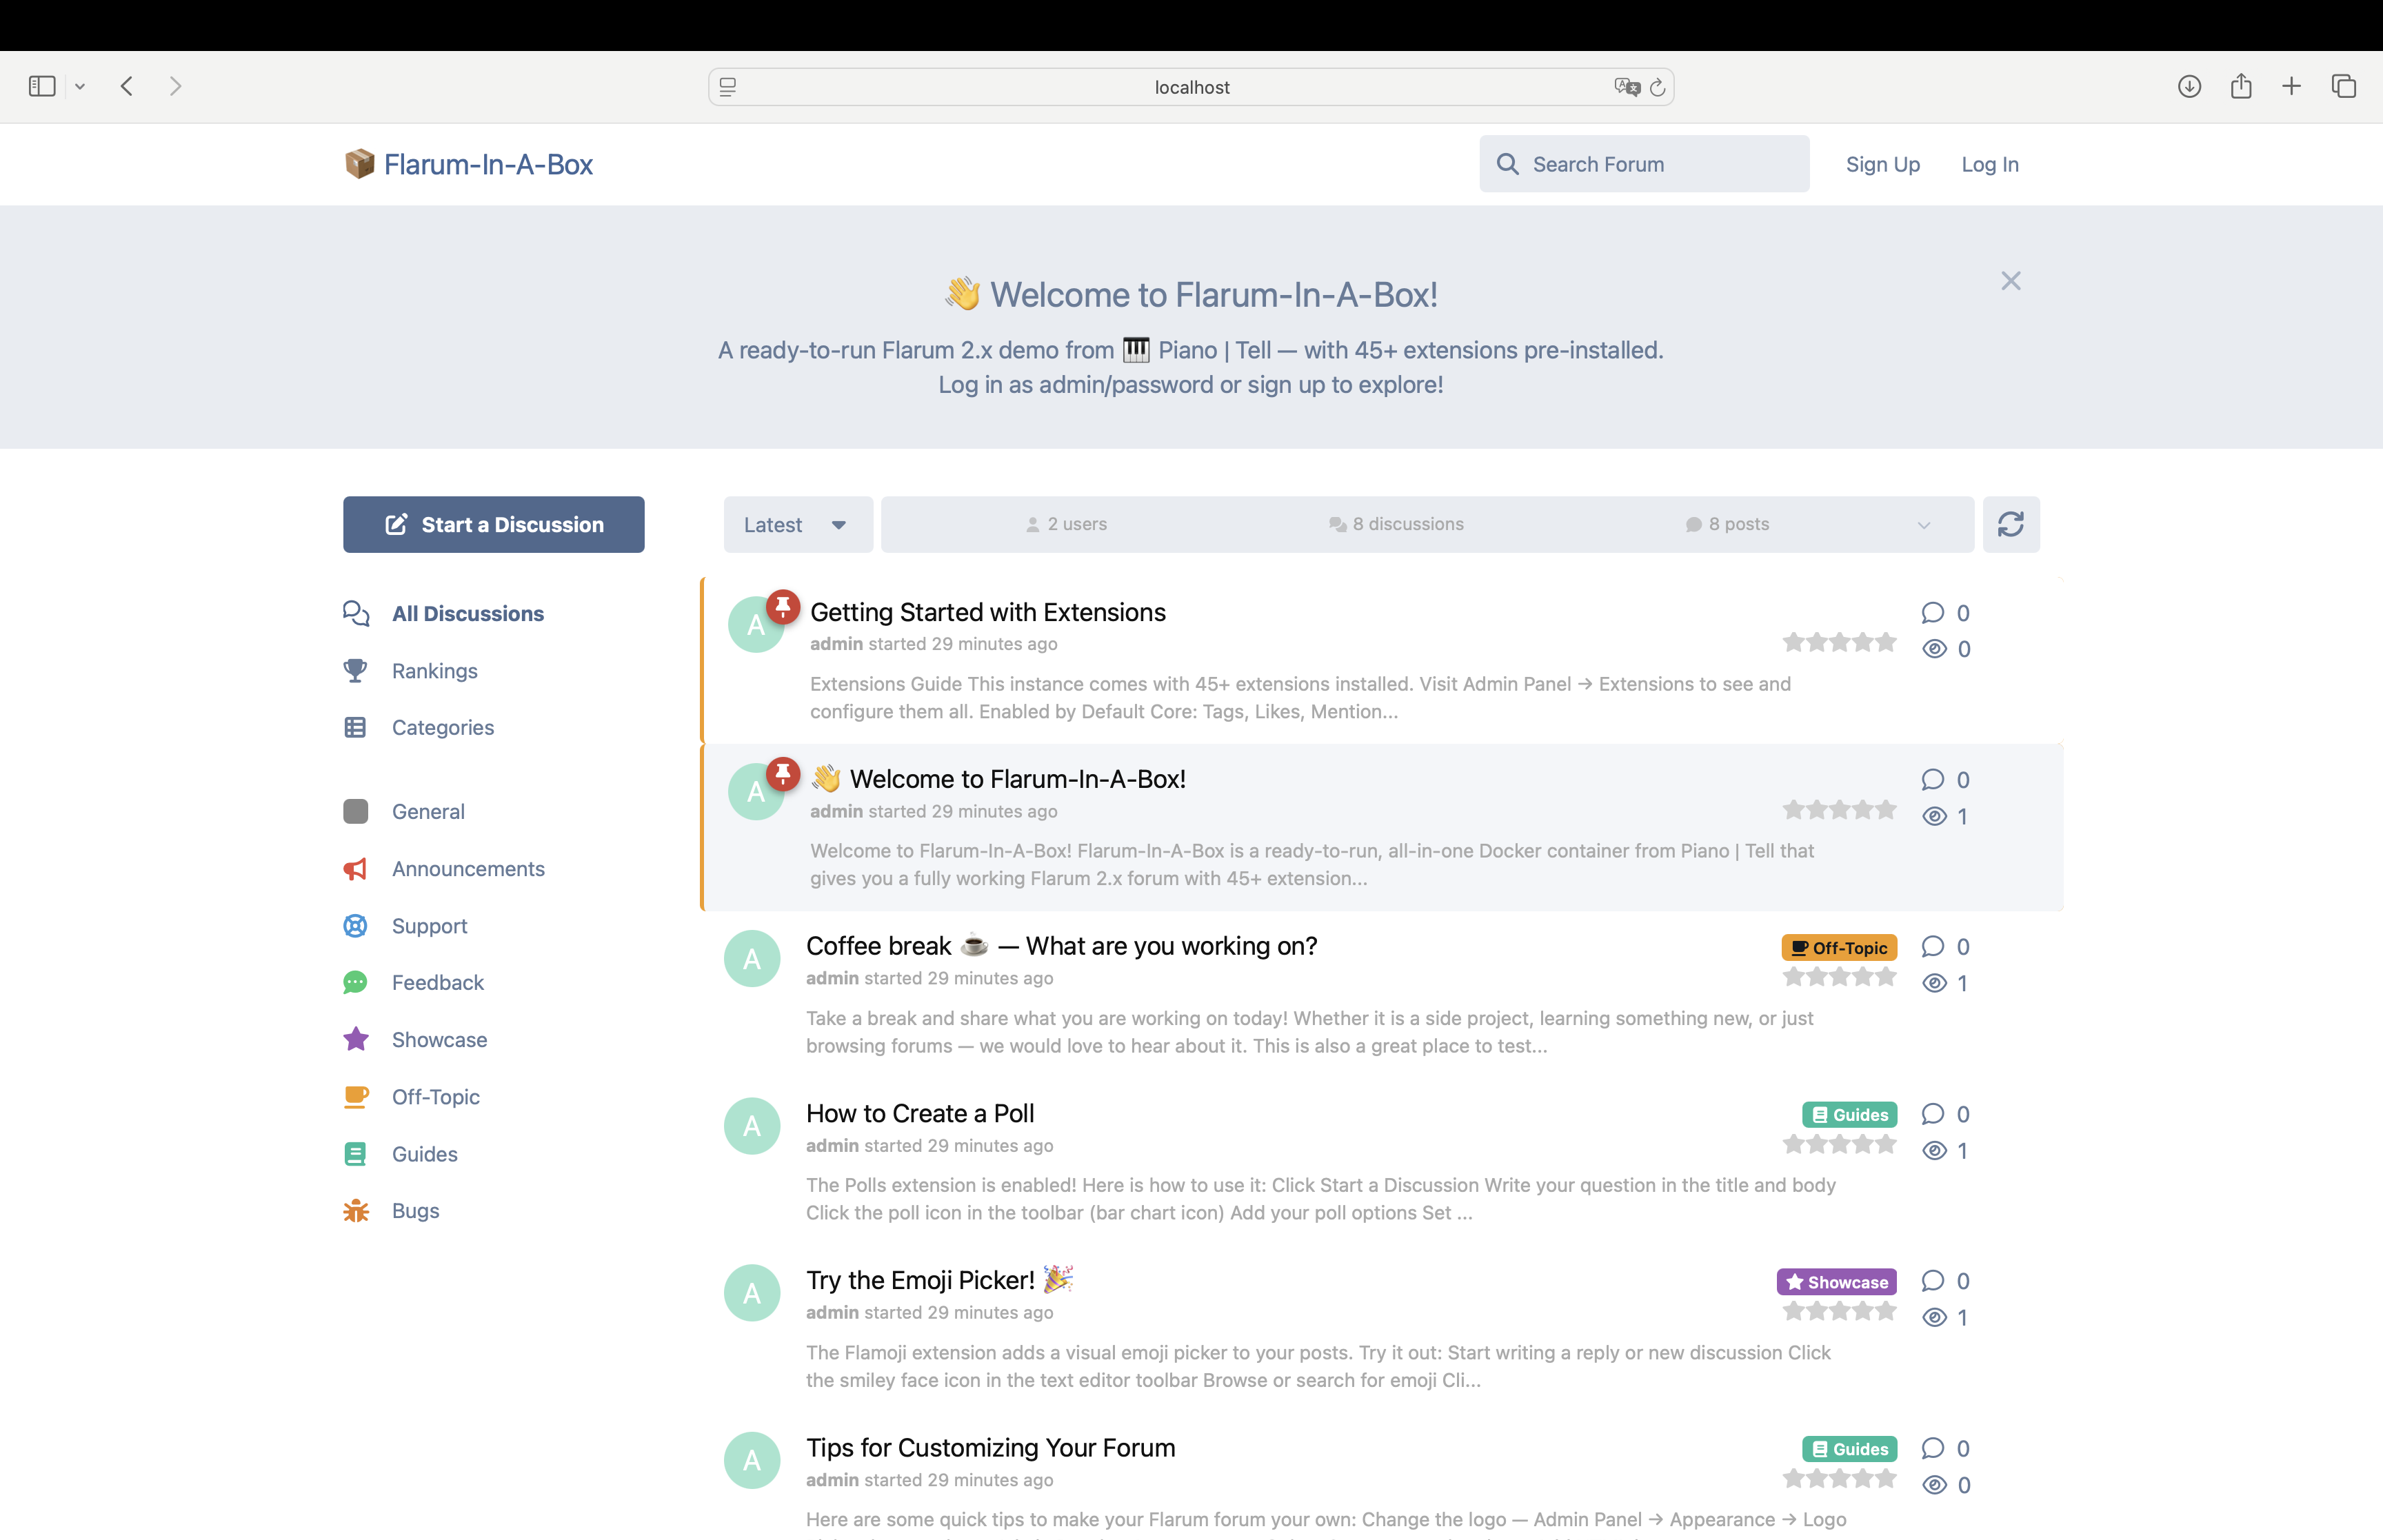The image size is (2383, 1540).
Task: Click the Off-Topic tag badge on Coffee break
Action: pos(1839,947)
